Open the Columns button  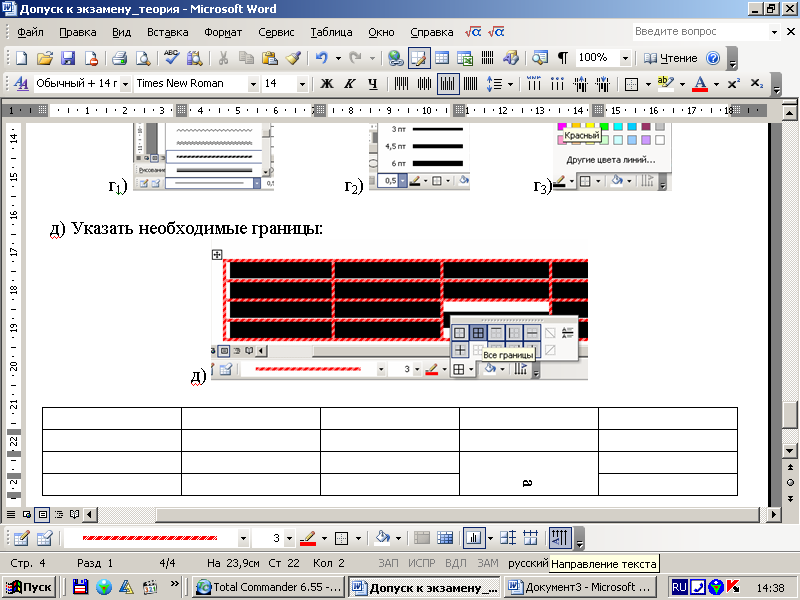point(488,58)
